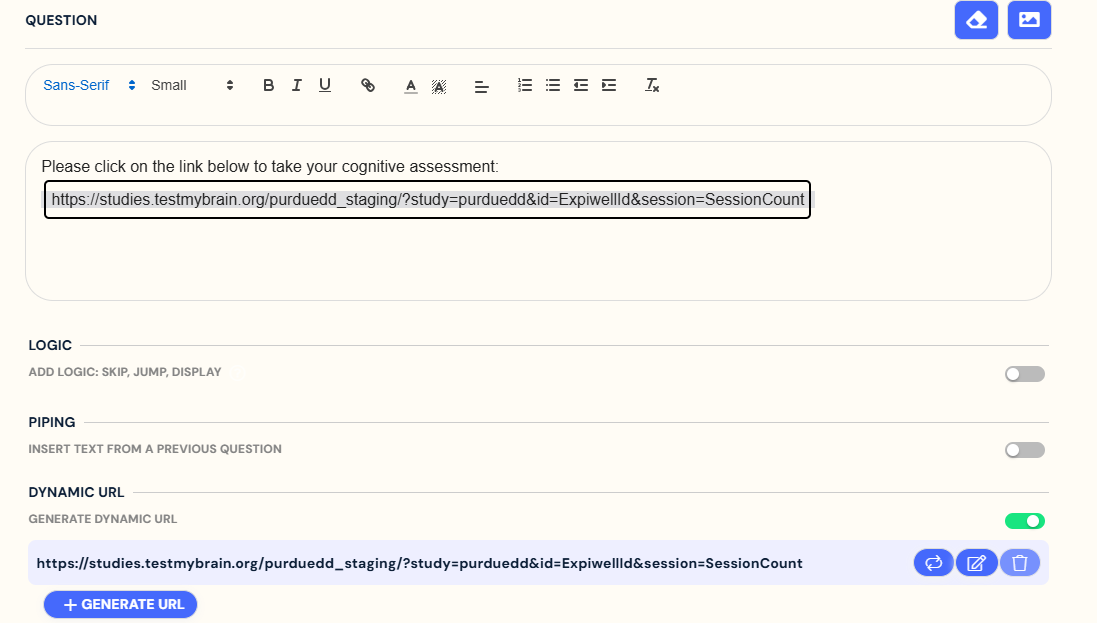Insert a hyperlink with the link icon
Image resolution: width=1097 pixels, height=623 pixels.
tap(368, 85)
